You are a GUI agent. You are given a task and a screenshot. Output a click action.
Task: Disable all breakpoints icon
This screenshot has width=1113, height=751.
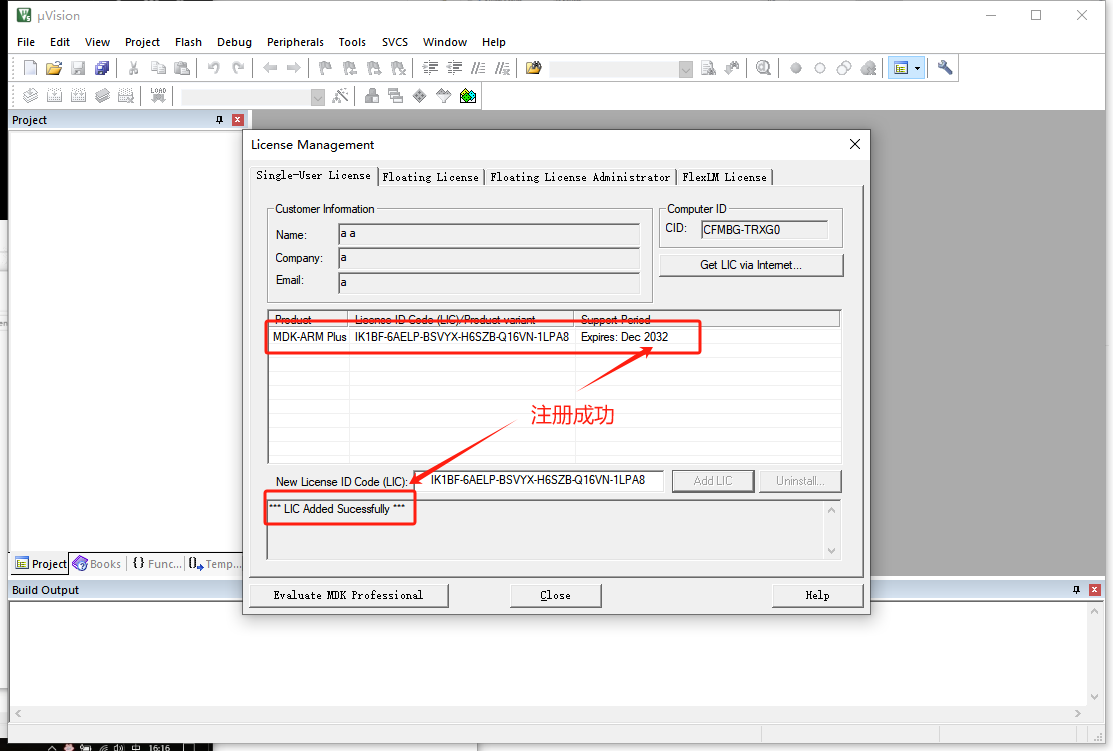click(844, 68)
